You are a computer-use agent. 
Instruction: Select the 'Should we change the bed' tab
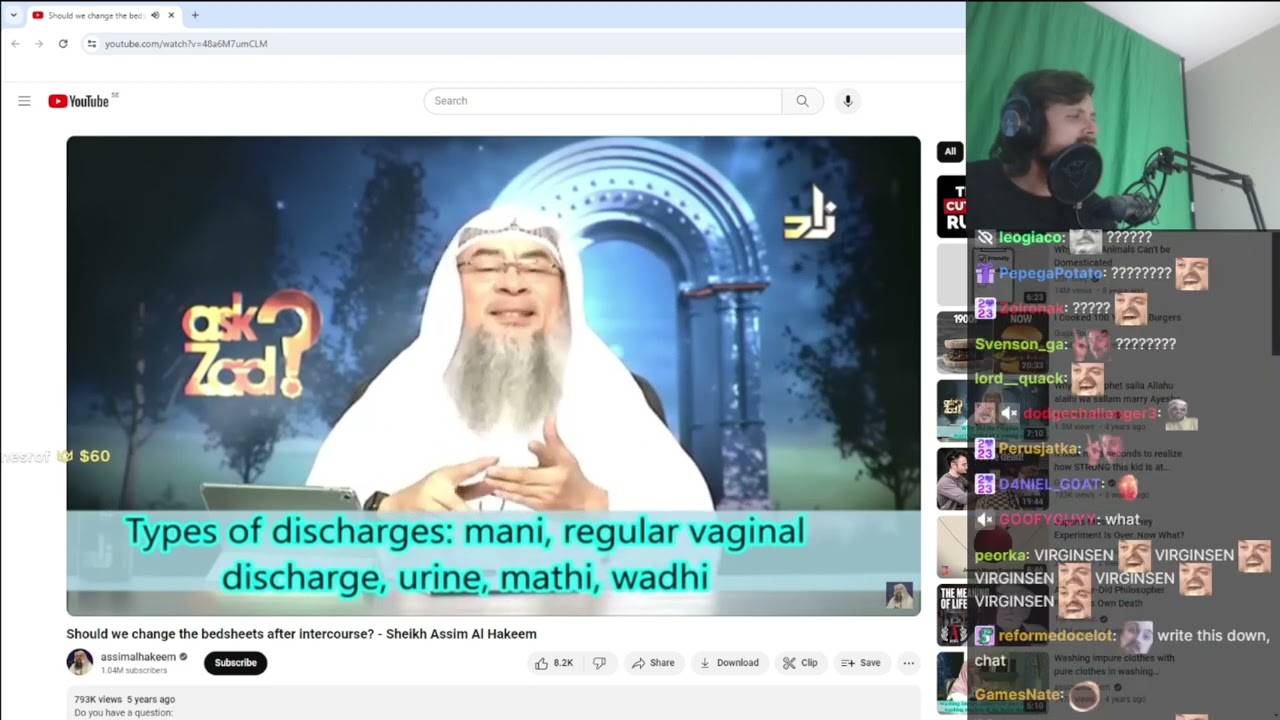[96, 15]
